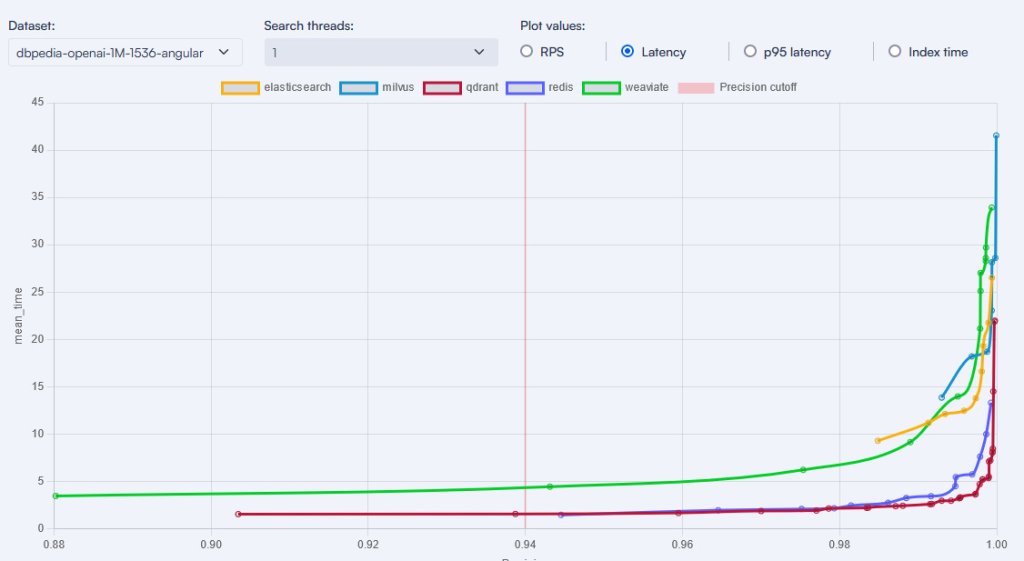This screenshot has width=1024, height=561.
Task: Click the topmost milvus data point
Action: 996,135
